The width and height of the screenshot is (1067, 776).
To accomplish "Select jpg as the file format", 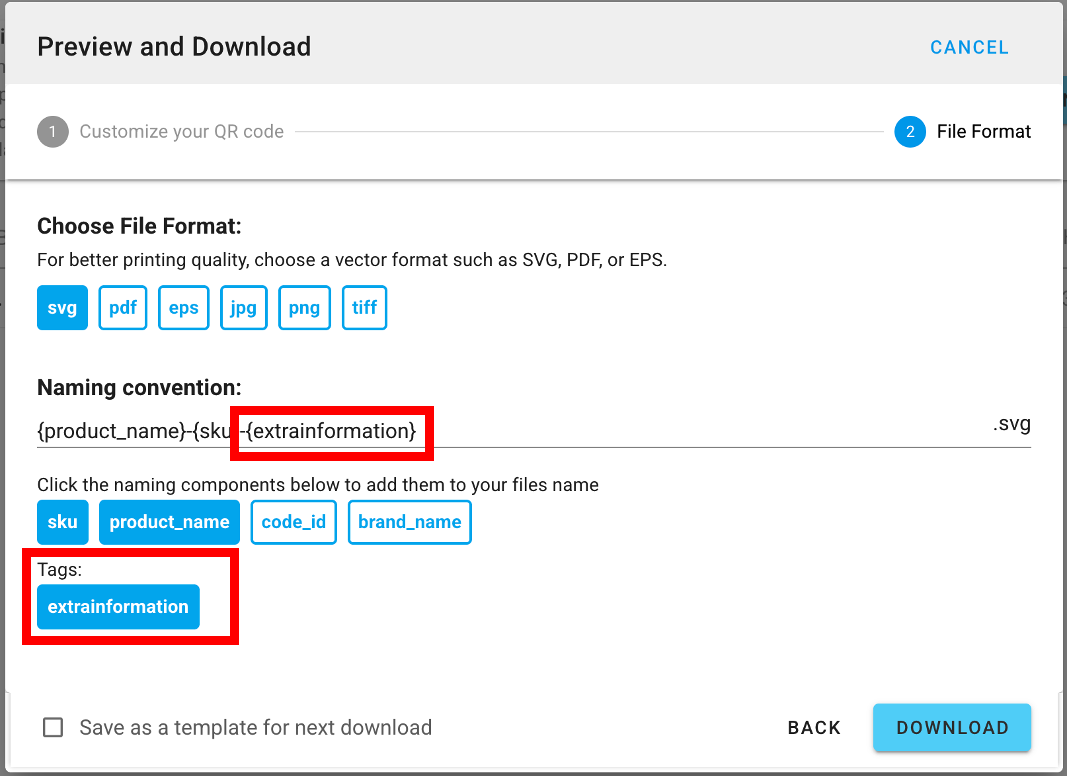I will point(243,308).
